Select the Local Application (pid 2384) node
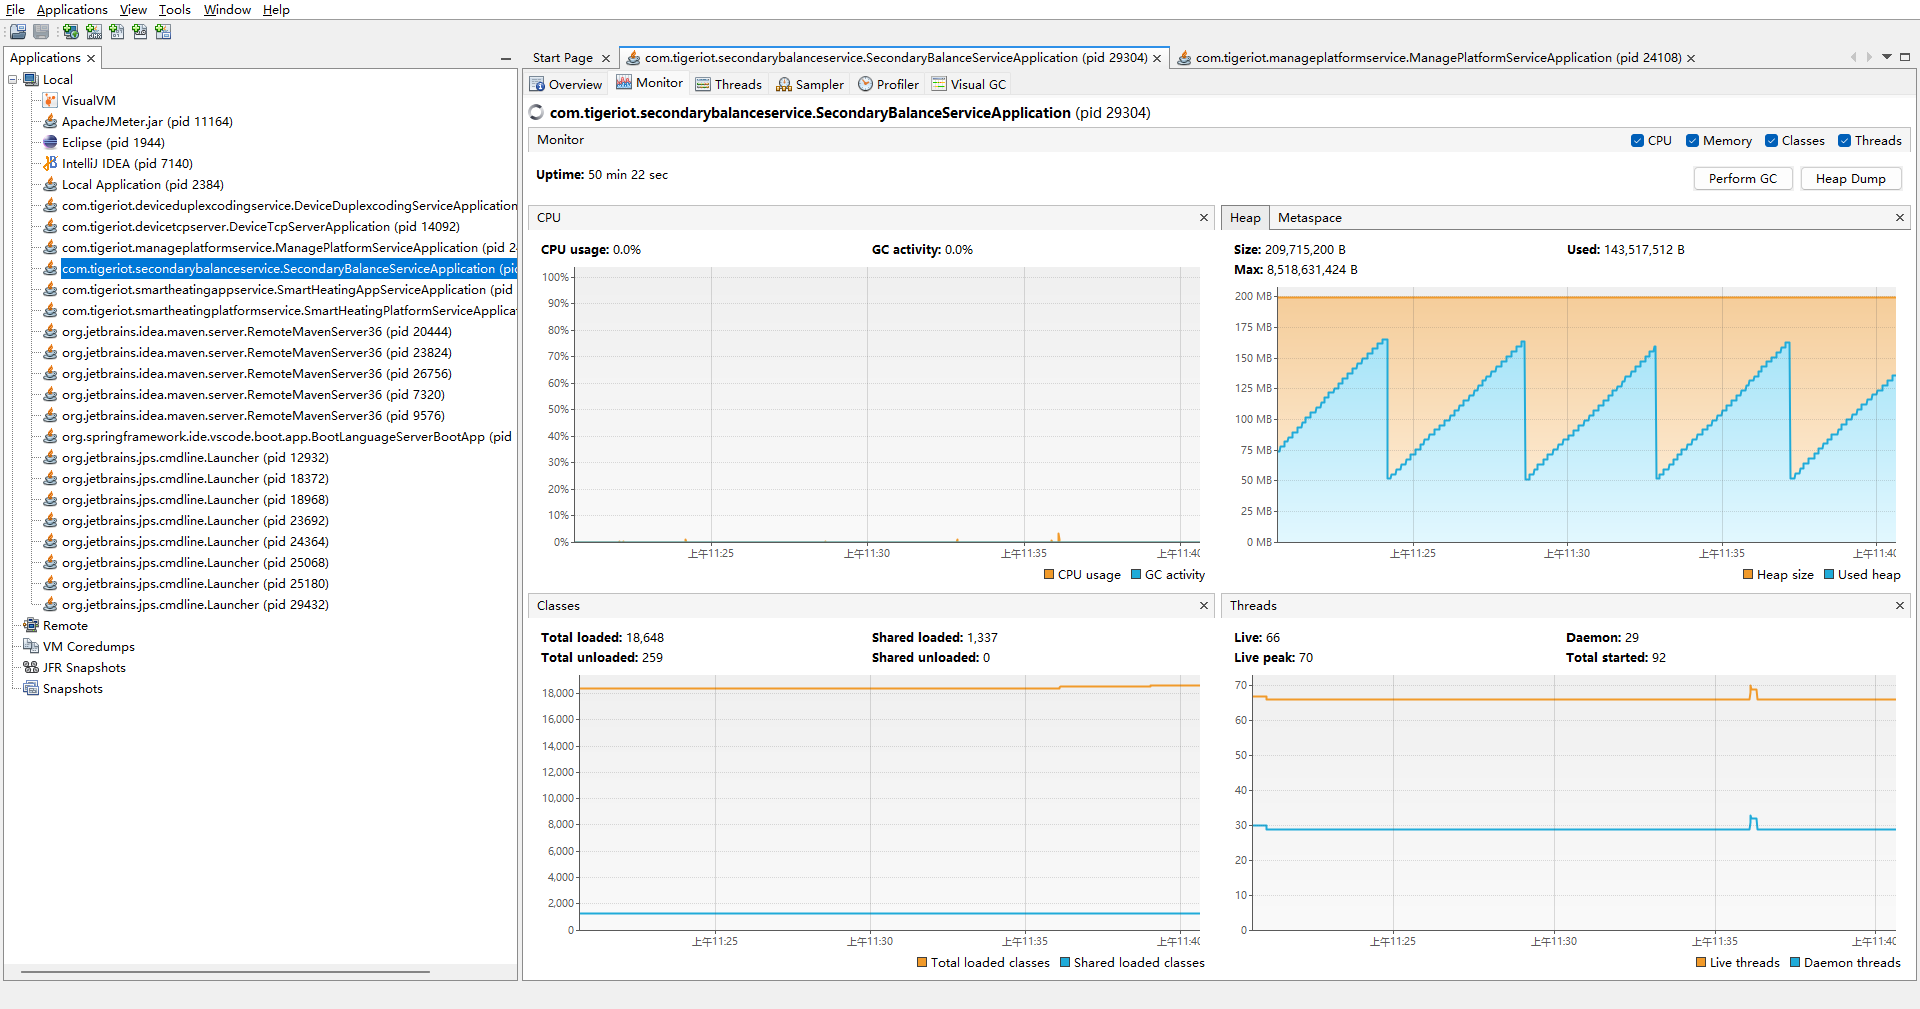 click(143, 185)
